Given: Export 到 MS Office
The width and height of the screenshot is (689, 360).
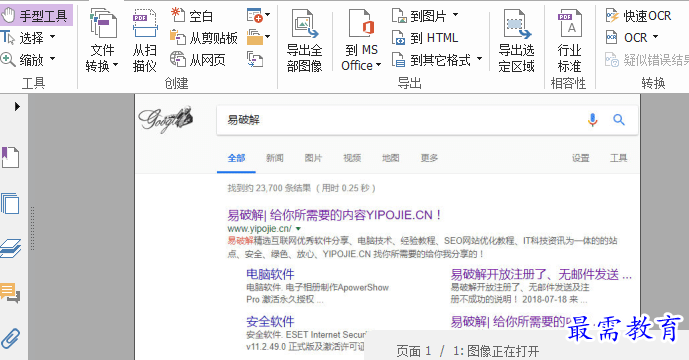Looking at the screenshot, I should [361, 40].
